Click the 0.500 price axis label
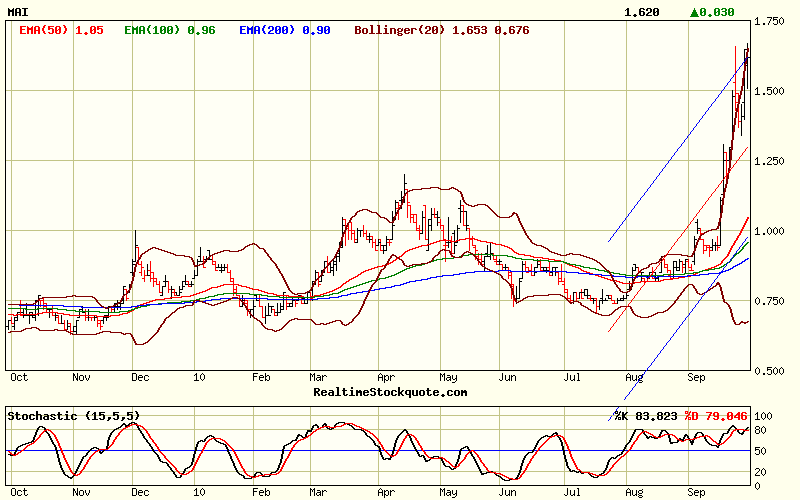The height and width of the screenshot is (500, 800). coord(769,371)
